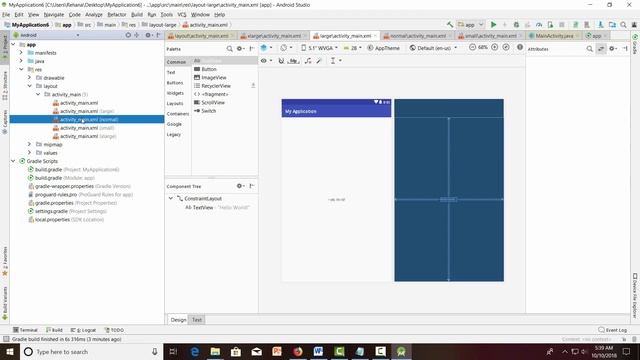Open Project panel settings gear
The image size is (640, 360).
pyautogui.click(x=149, y=35)
